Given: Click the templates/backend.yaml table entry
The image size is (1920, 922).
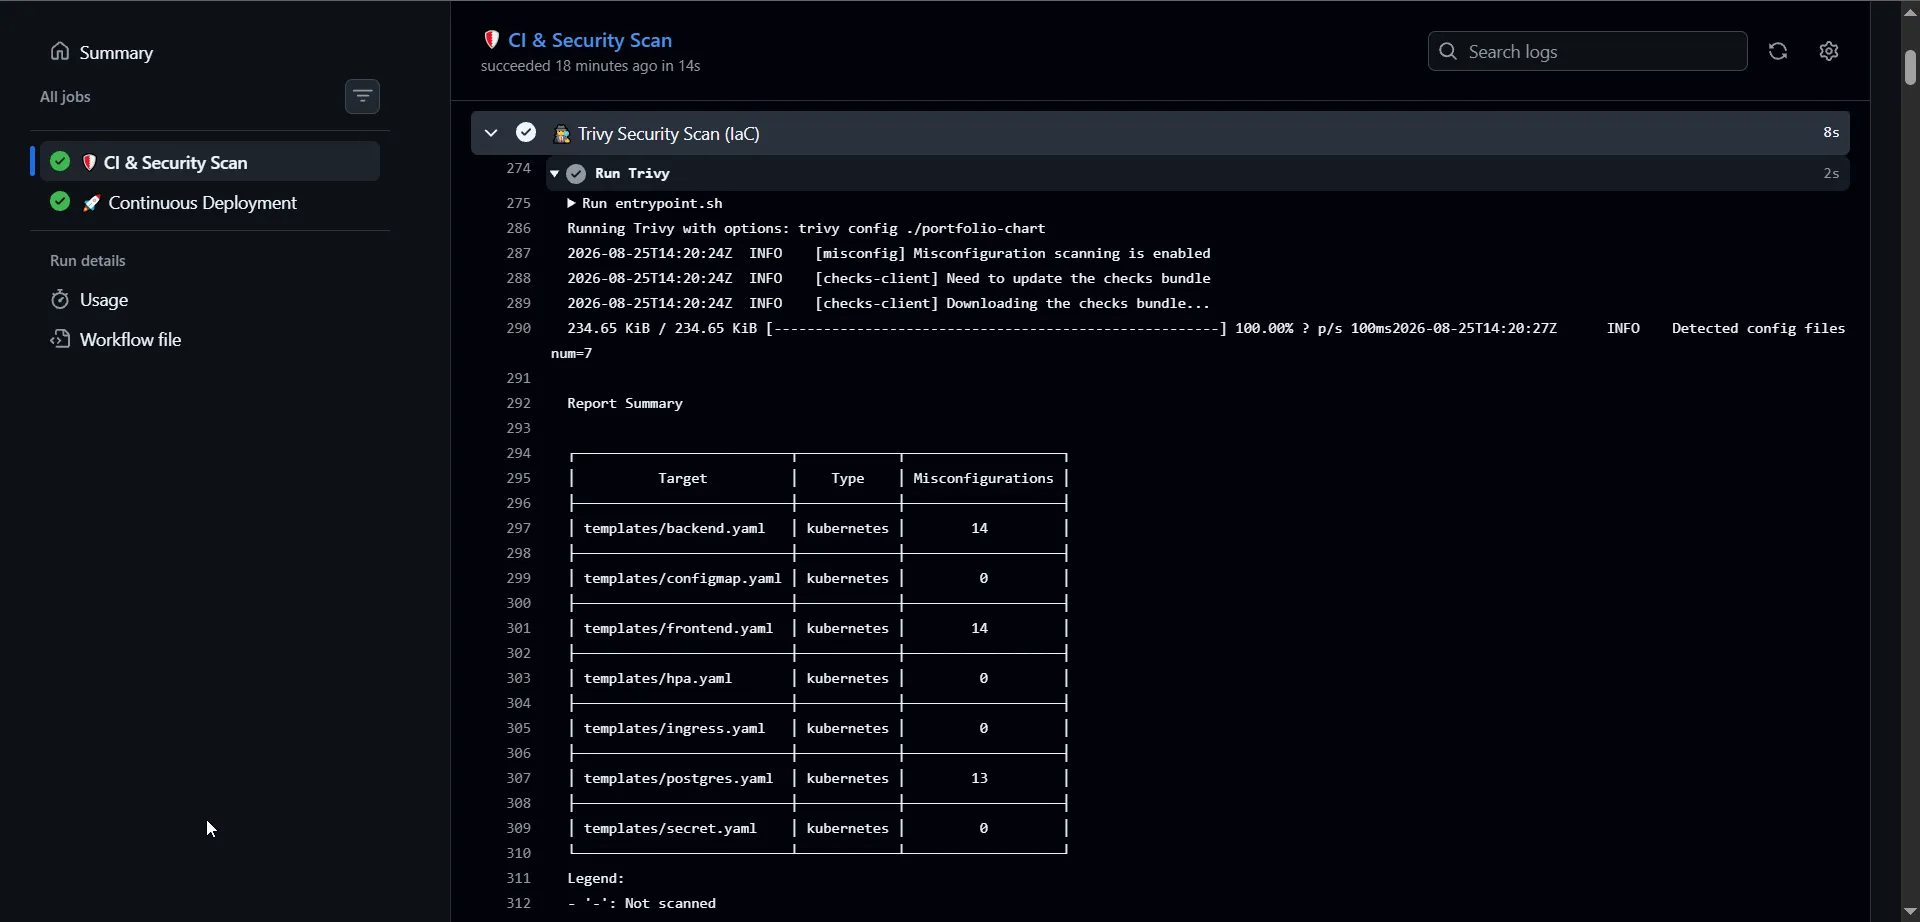Looking at the screenshot, I should coord(674,529).
